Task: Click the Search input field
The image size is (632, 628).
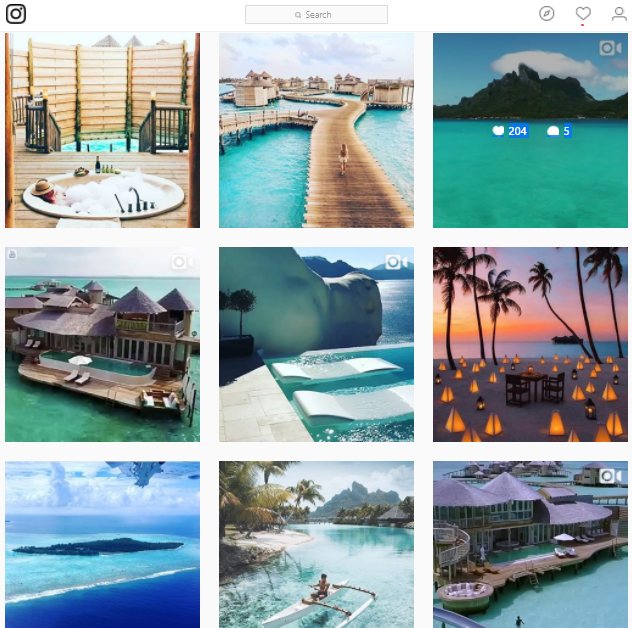Action: [x=316, y=15]
